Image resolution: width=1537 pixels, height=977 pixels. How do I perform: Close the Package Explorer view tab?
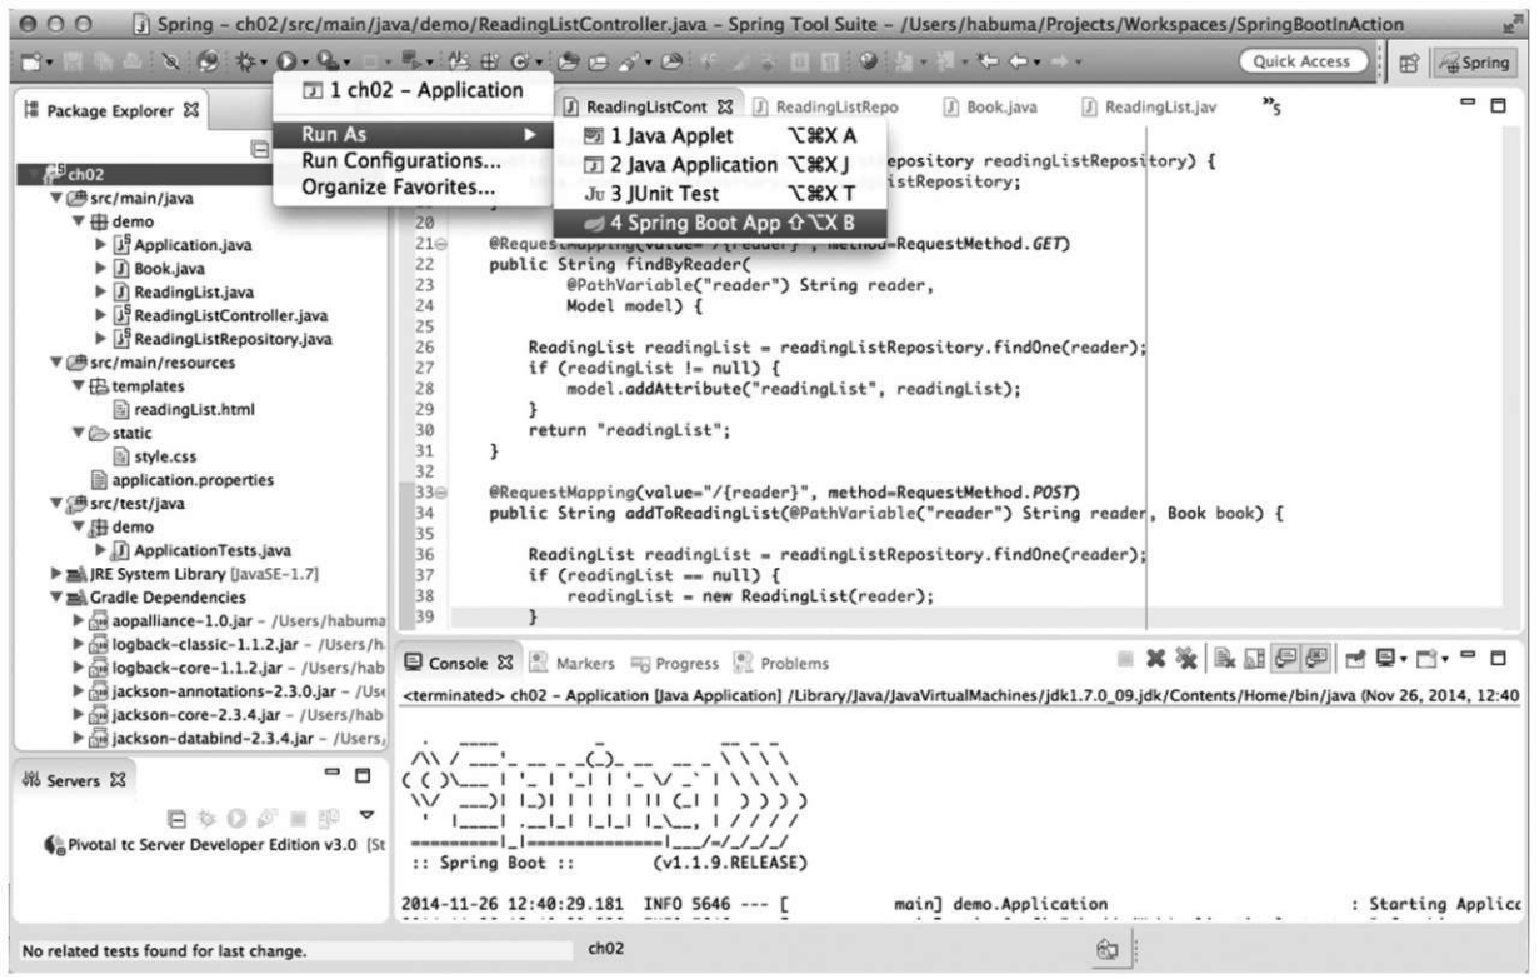pos(191,110)
